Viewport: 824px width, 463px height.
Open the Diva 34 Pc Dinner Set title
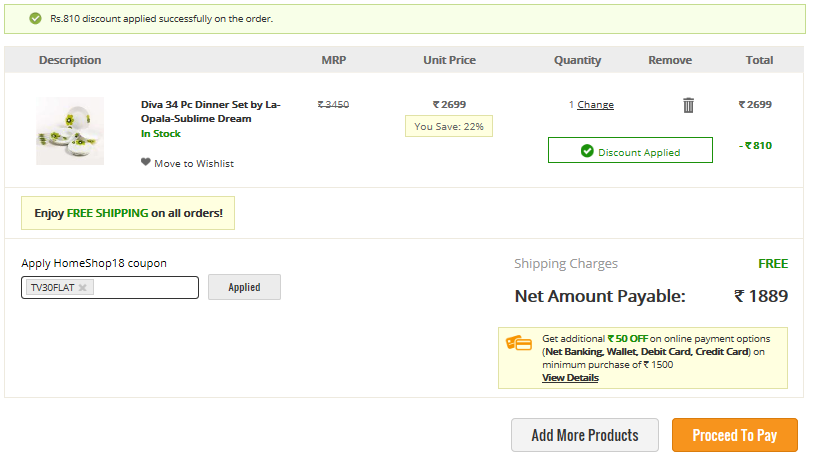[x=211, y=111]
